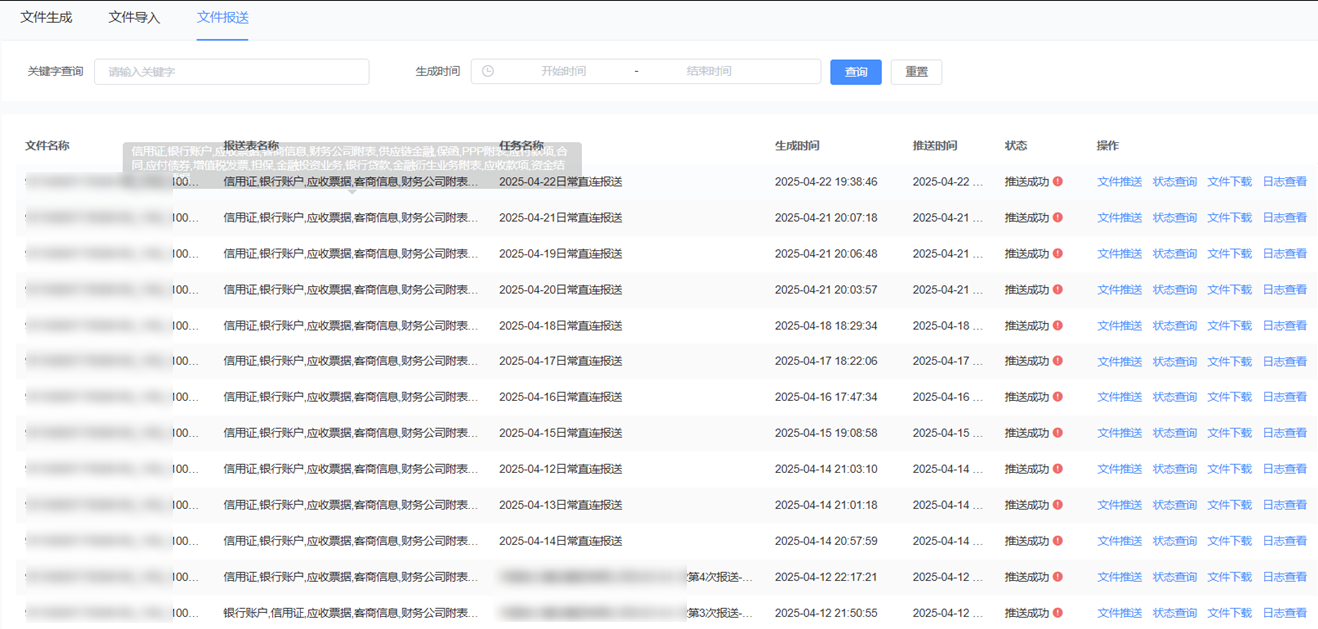Click the red alert icon in the 2025-04-14 20:57:59 row

[1058, 541]
